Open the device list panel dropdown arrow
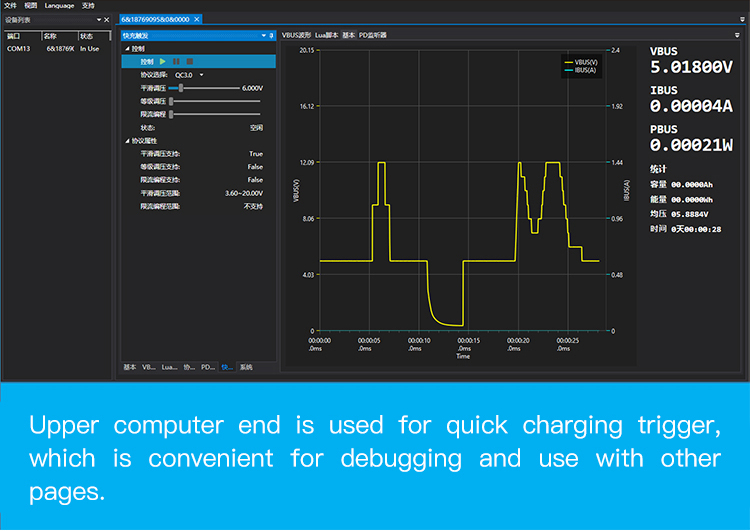Image resolution: width=750 pixels, height=531 pixels. coord(97,19)
